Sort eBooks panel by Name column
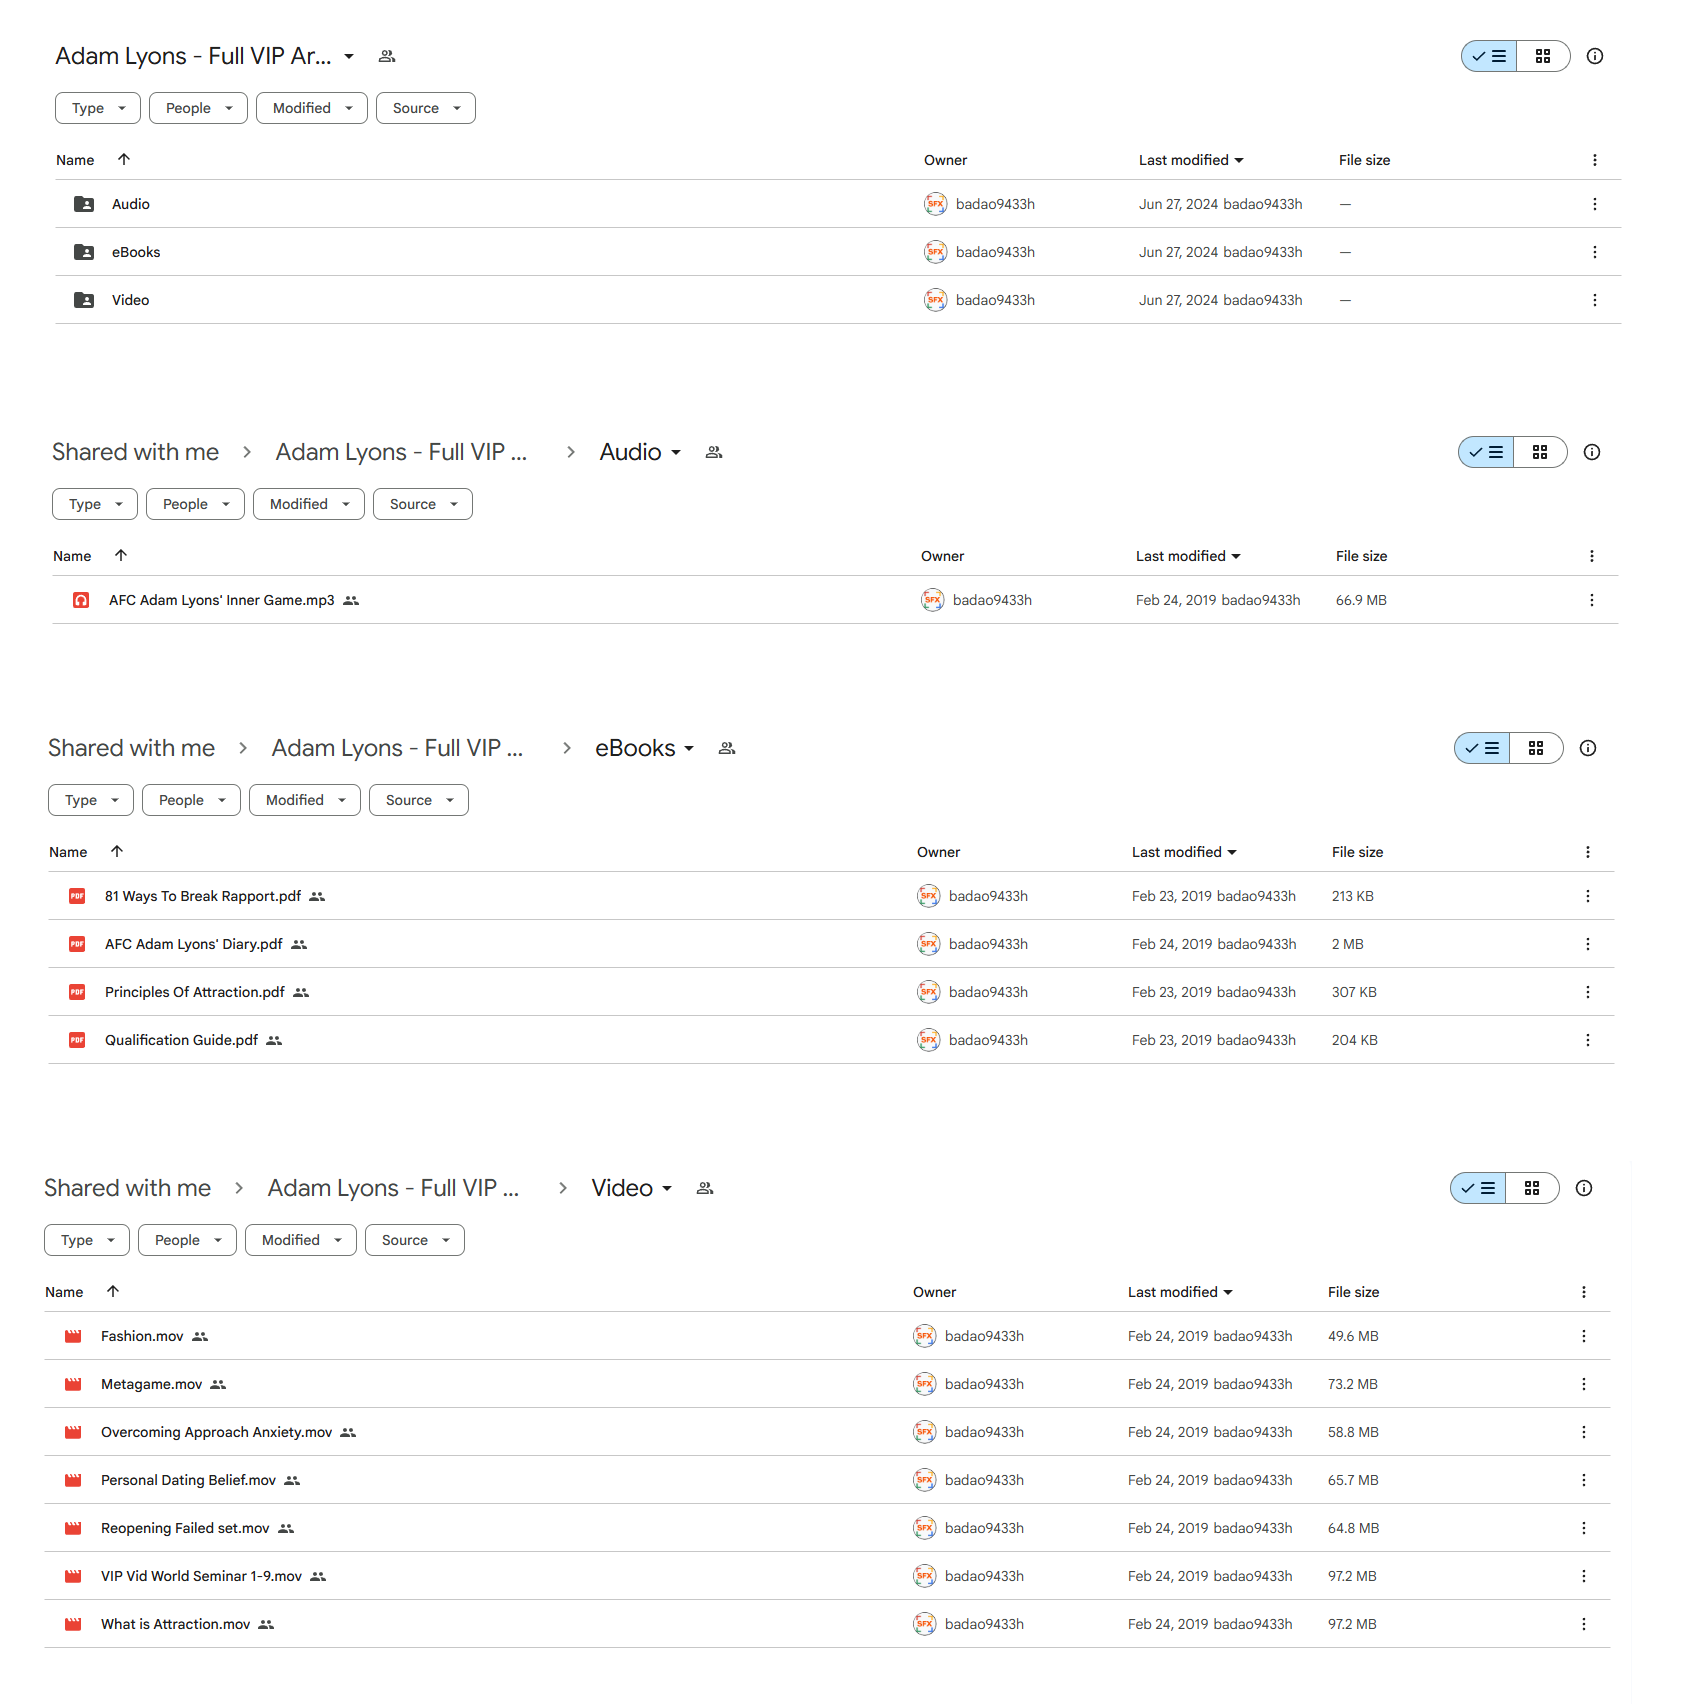This screenshot has height=1704, width=1688. pos(68,852)
